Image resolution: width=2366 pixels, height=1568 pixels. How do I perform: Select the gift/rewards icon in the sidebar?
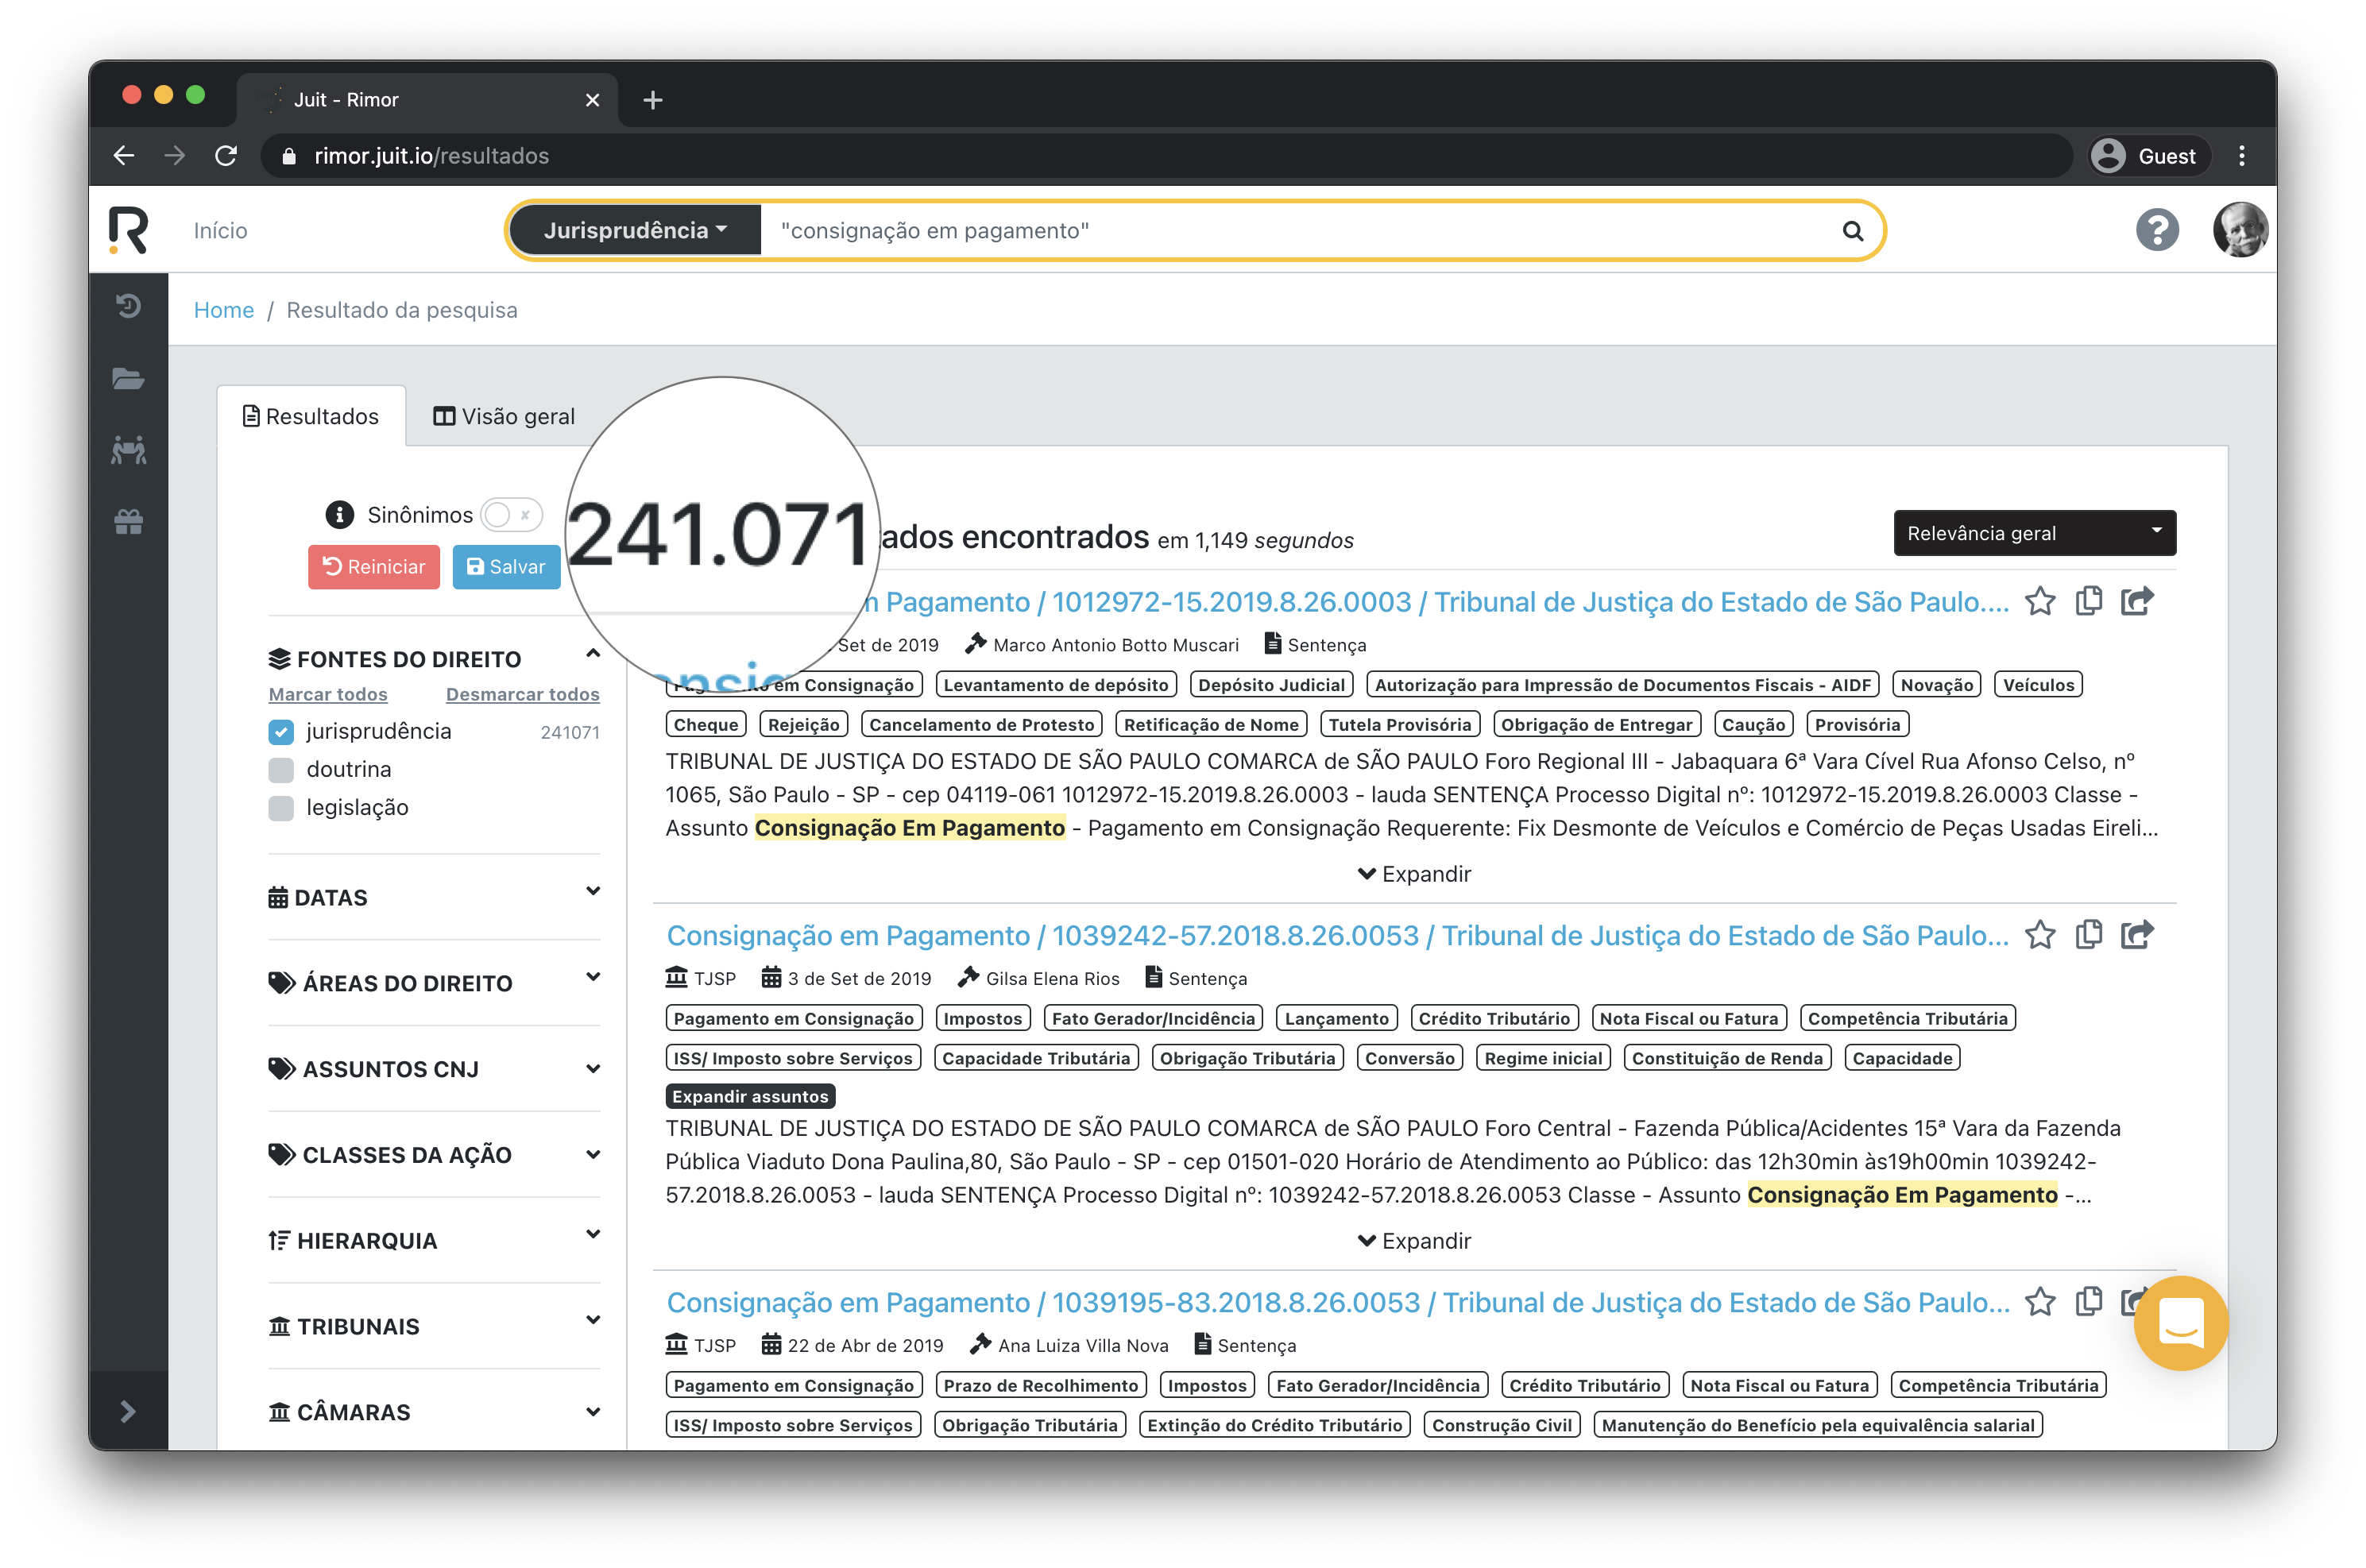coord(128,520)
